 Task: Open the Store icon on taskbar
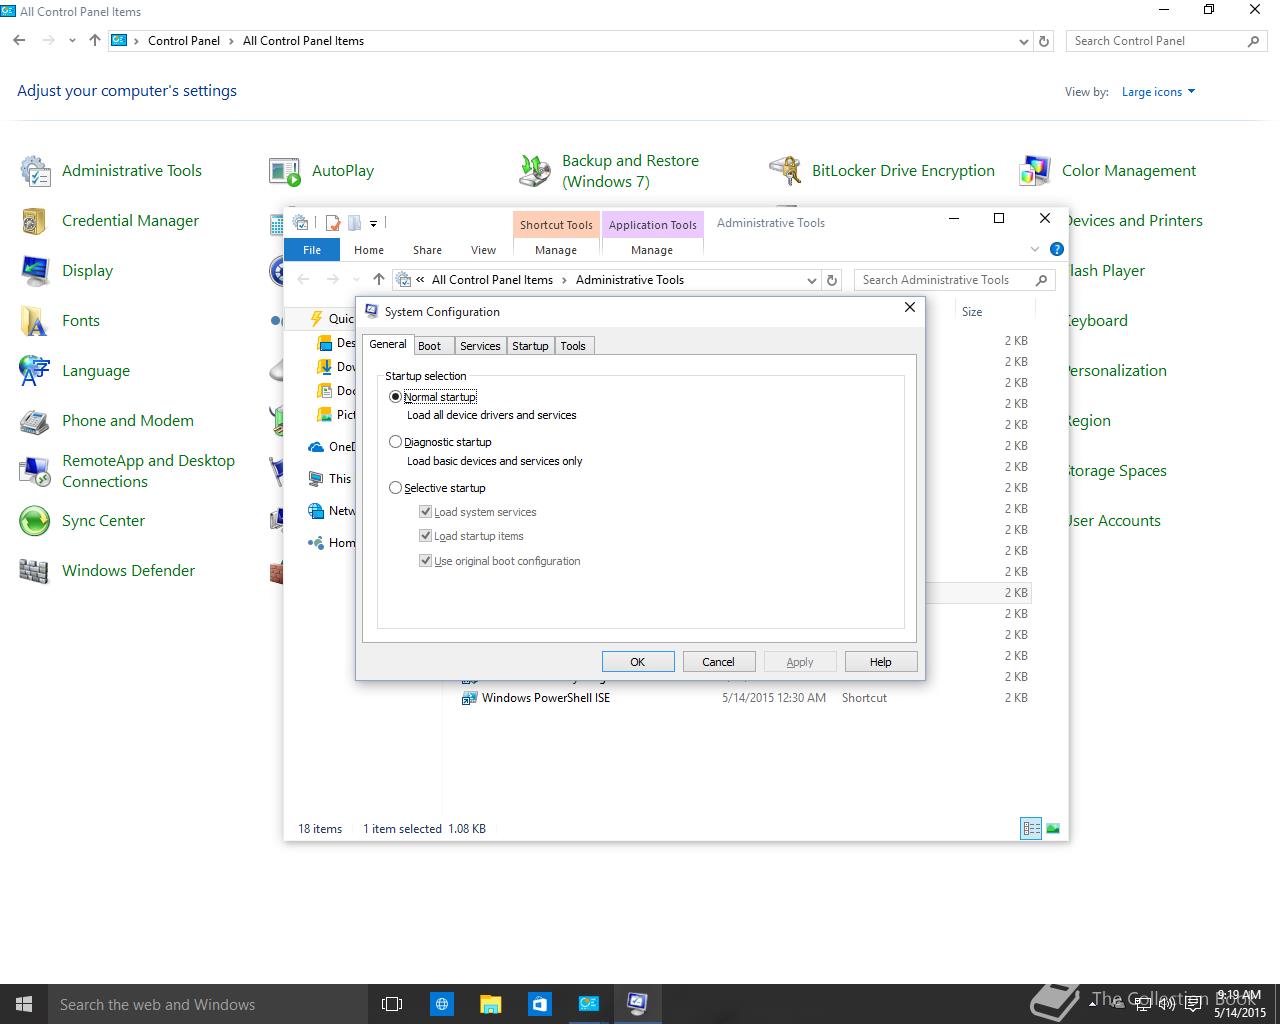[x=539, y=1004]
